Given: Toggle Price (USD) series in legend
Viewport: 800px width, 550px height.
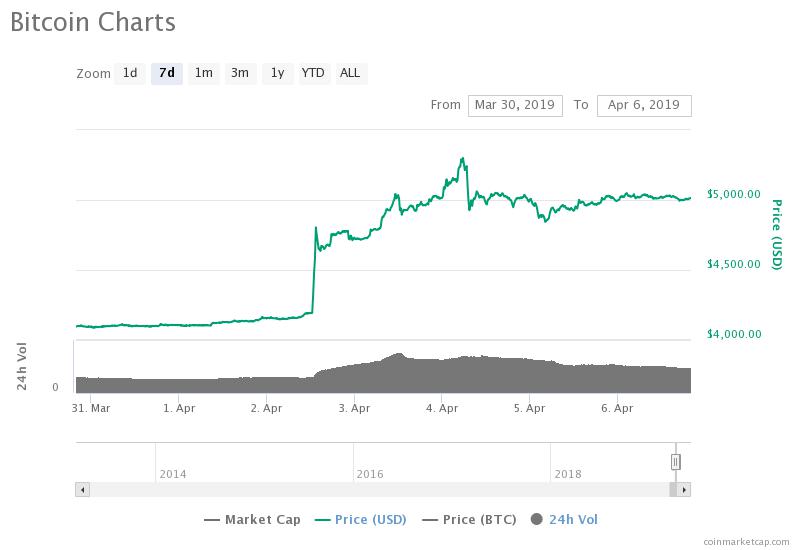Looking at the screenshot, I should 361,520.
